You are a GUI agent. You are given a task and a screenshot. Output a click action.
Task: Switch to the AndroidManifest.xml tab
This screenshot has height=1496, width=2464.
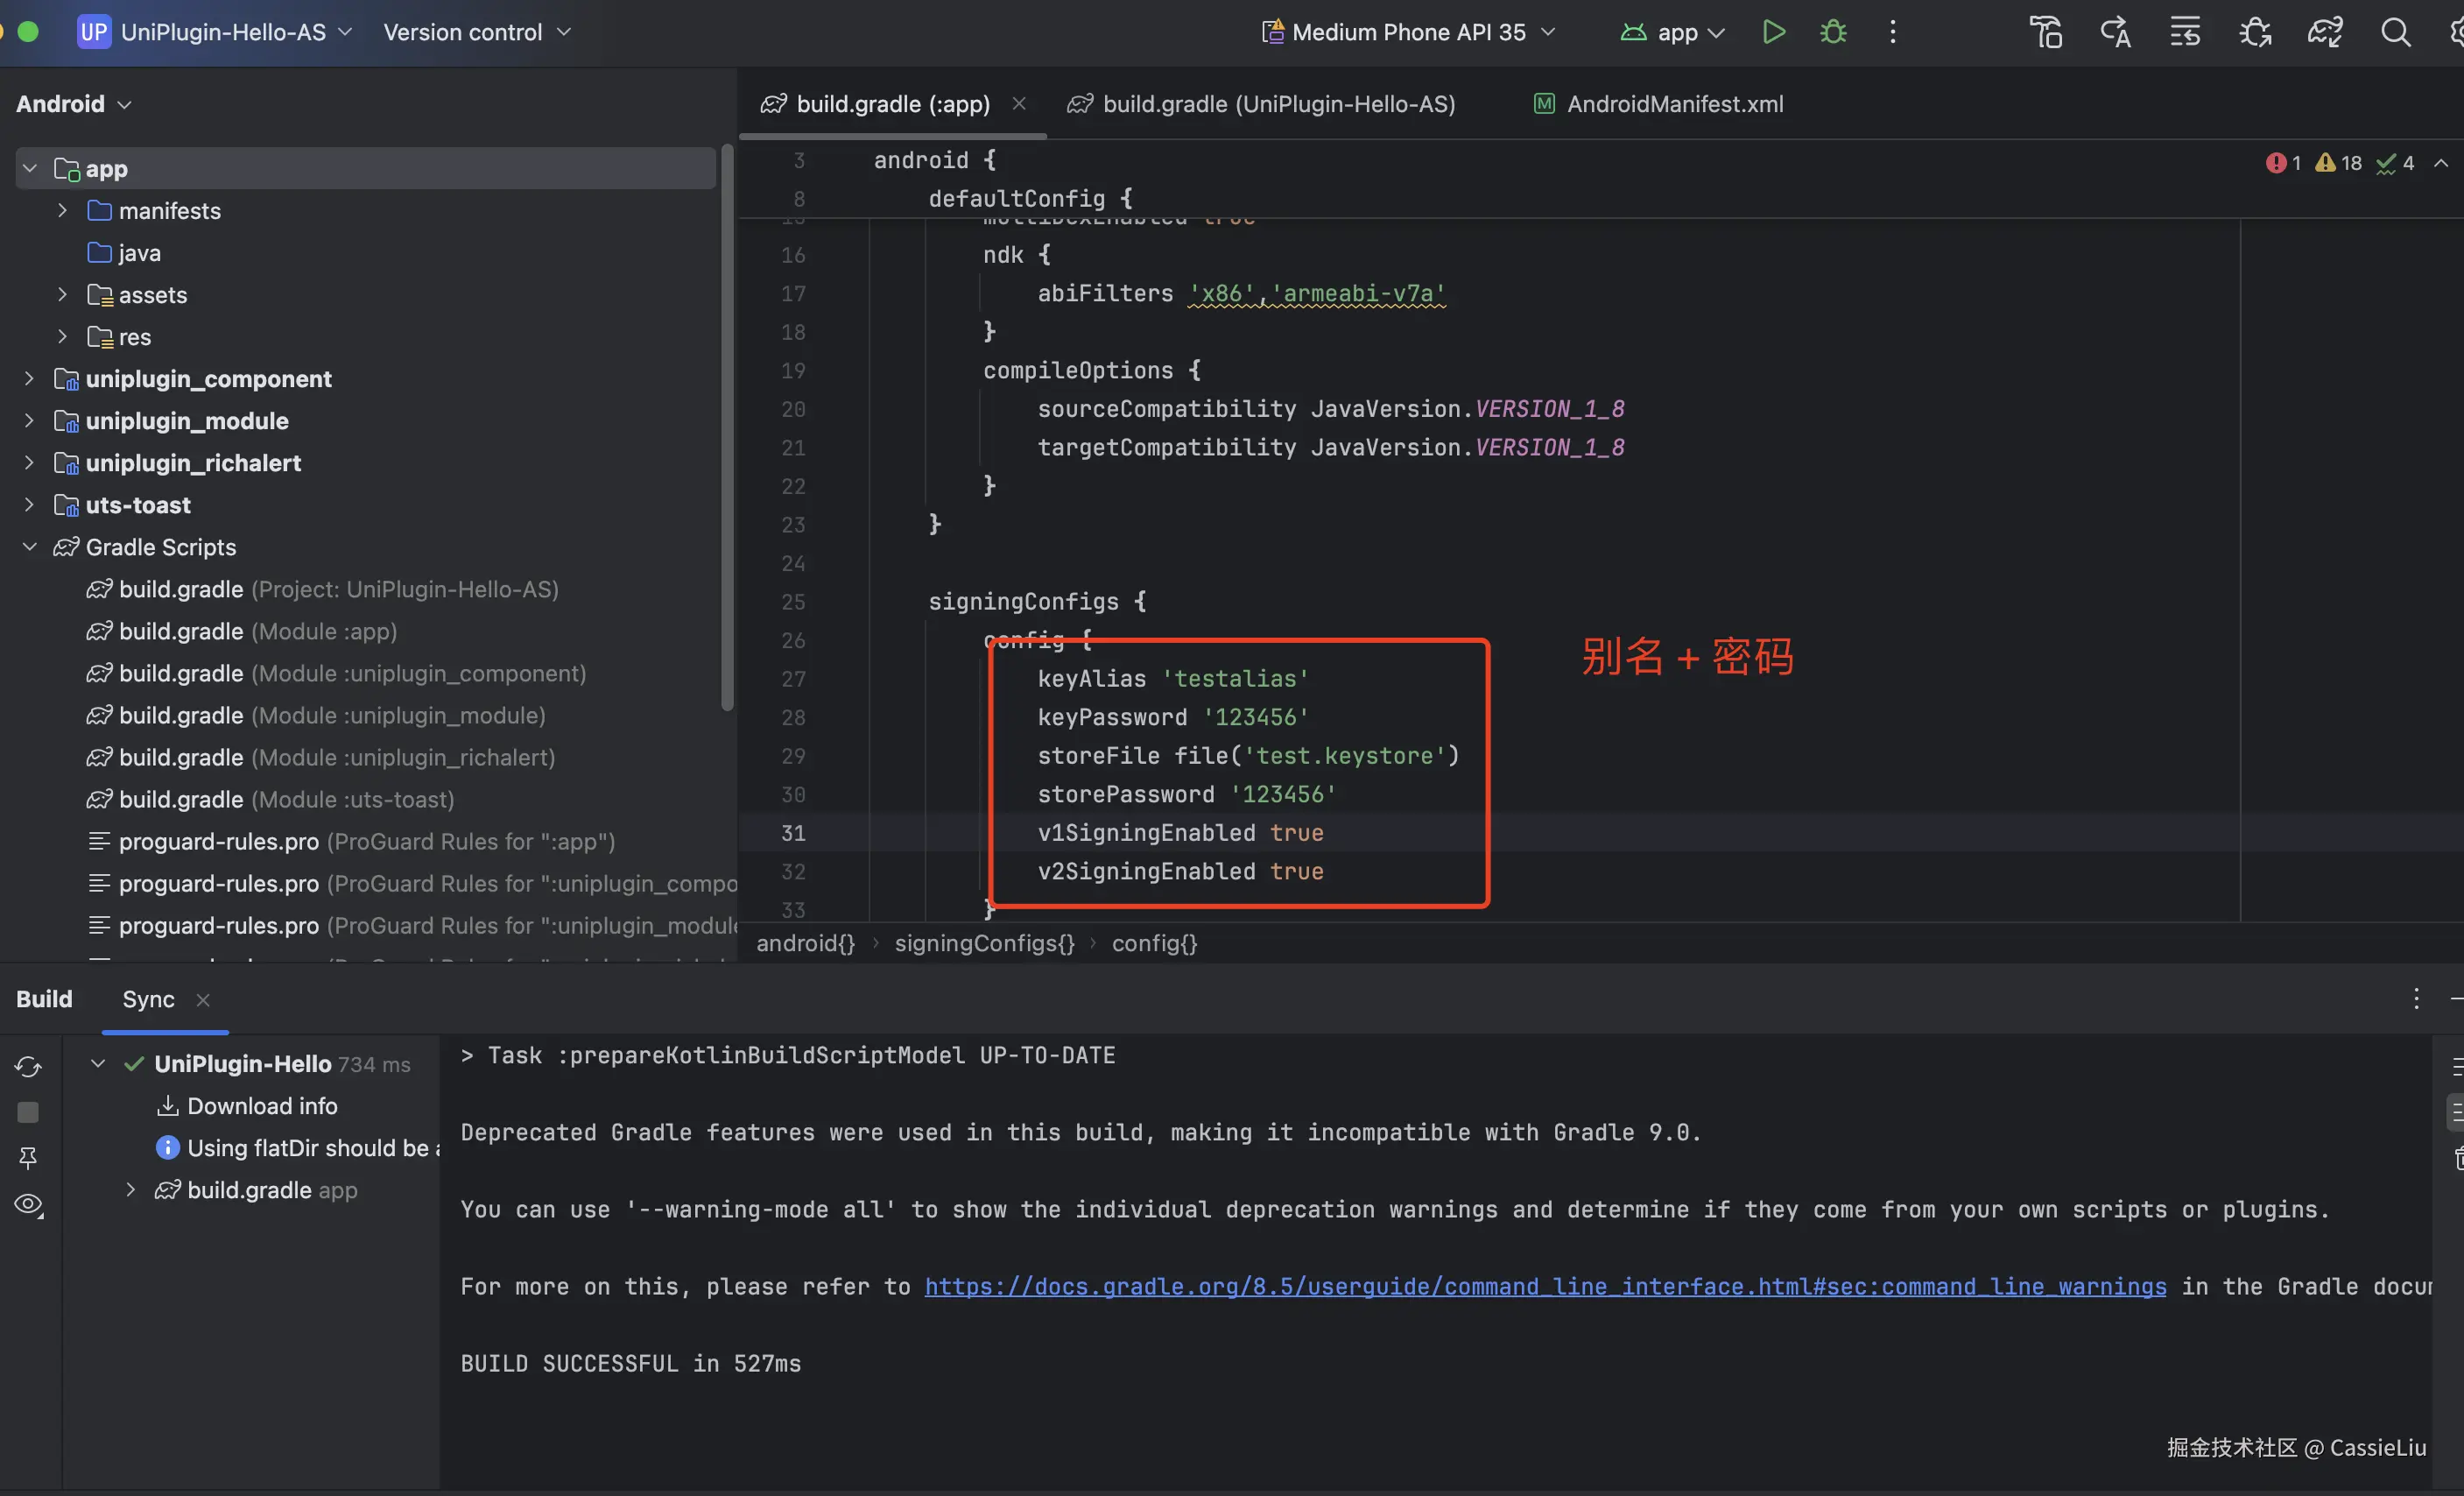click(x=1673, y=104)
